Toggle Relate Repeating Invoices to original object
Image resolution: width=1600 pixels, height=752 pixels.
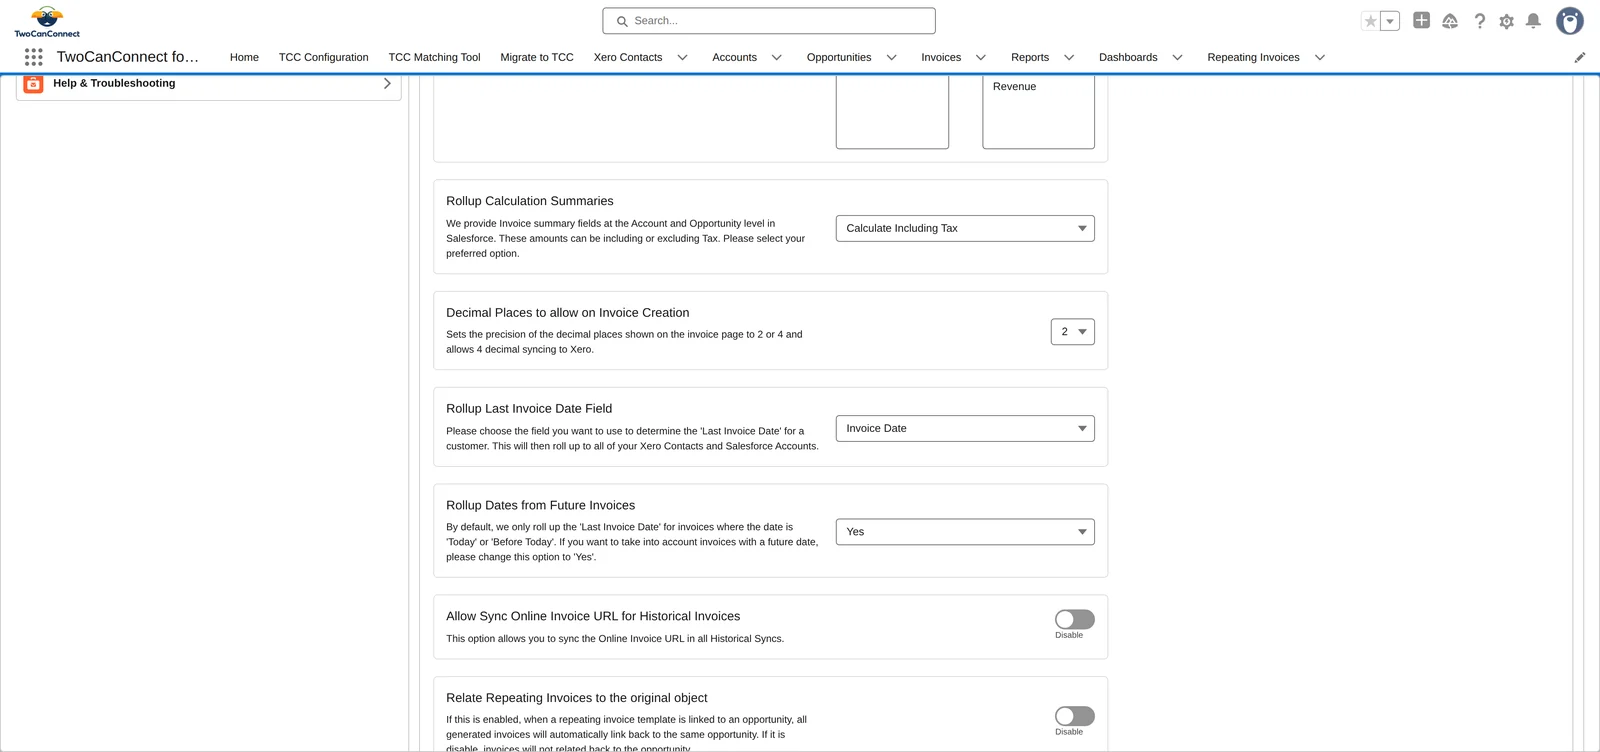[x=1075, y=716]
